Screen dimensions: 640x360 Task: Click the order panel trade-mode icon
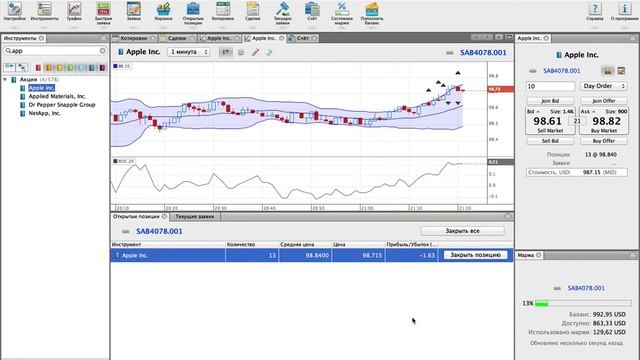pyautogui.click(x=607, y=71)
